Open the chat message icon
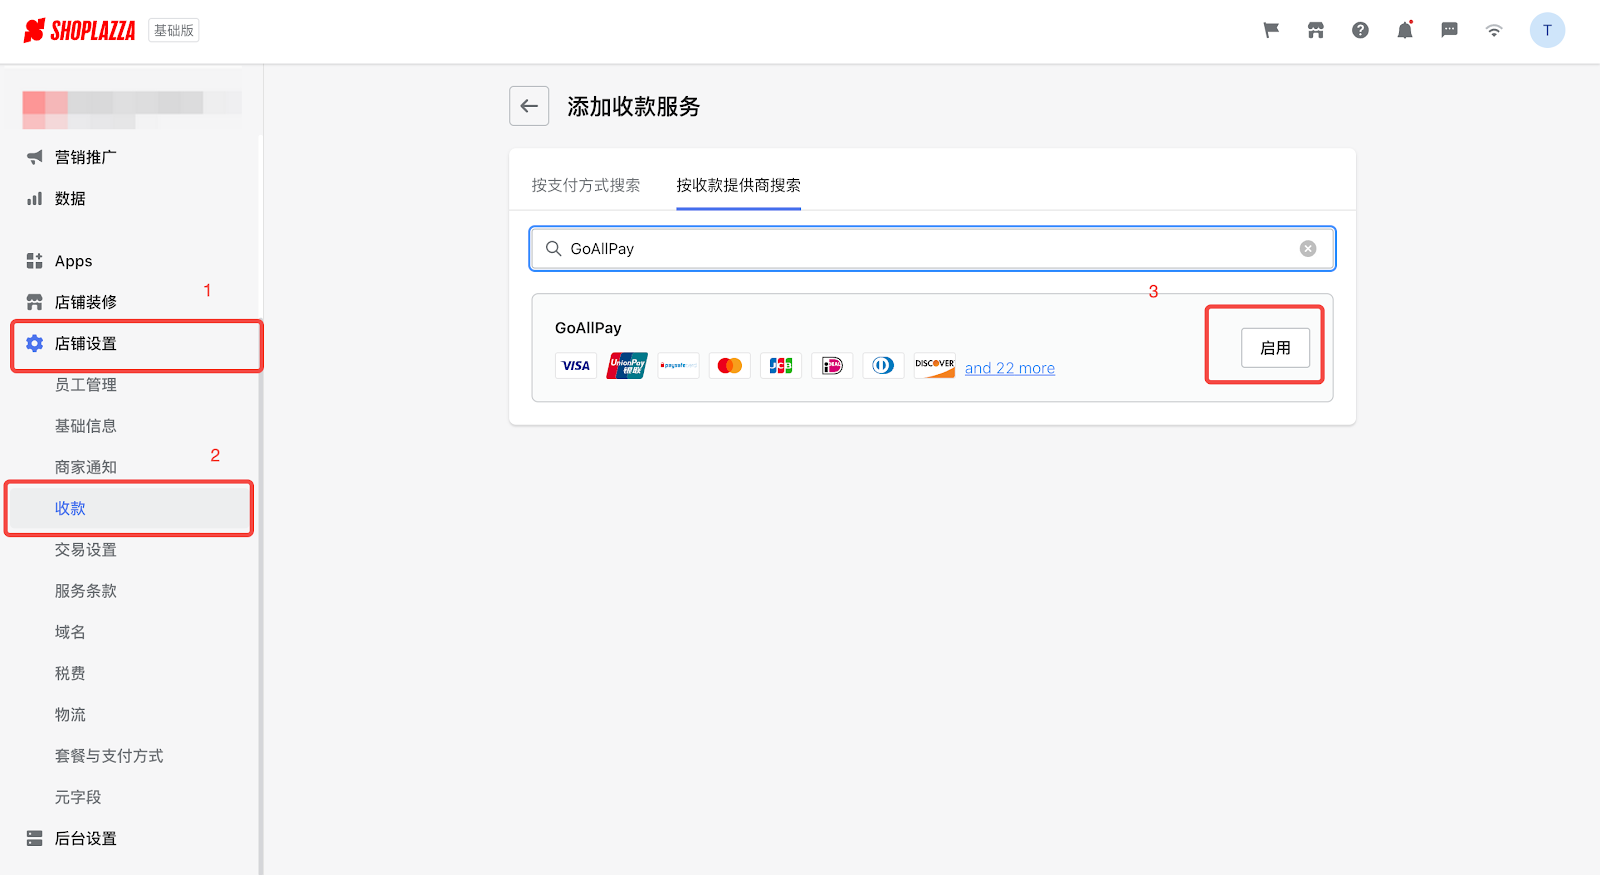 [1449, 30]
